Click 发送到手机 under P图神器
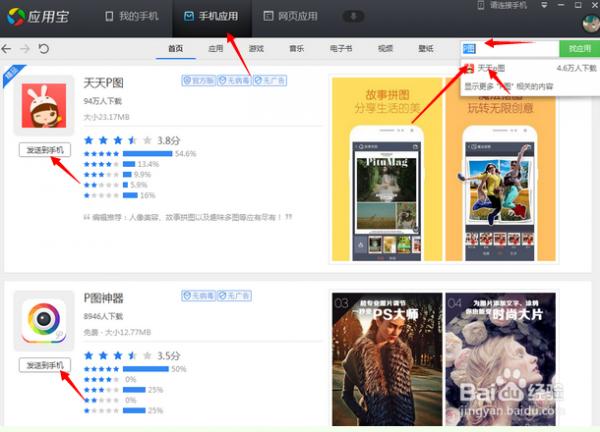This screenshot has height=432, width=600. point(45,365)
